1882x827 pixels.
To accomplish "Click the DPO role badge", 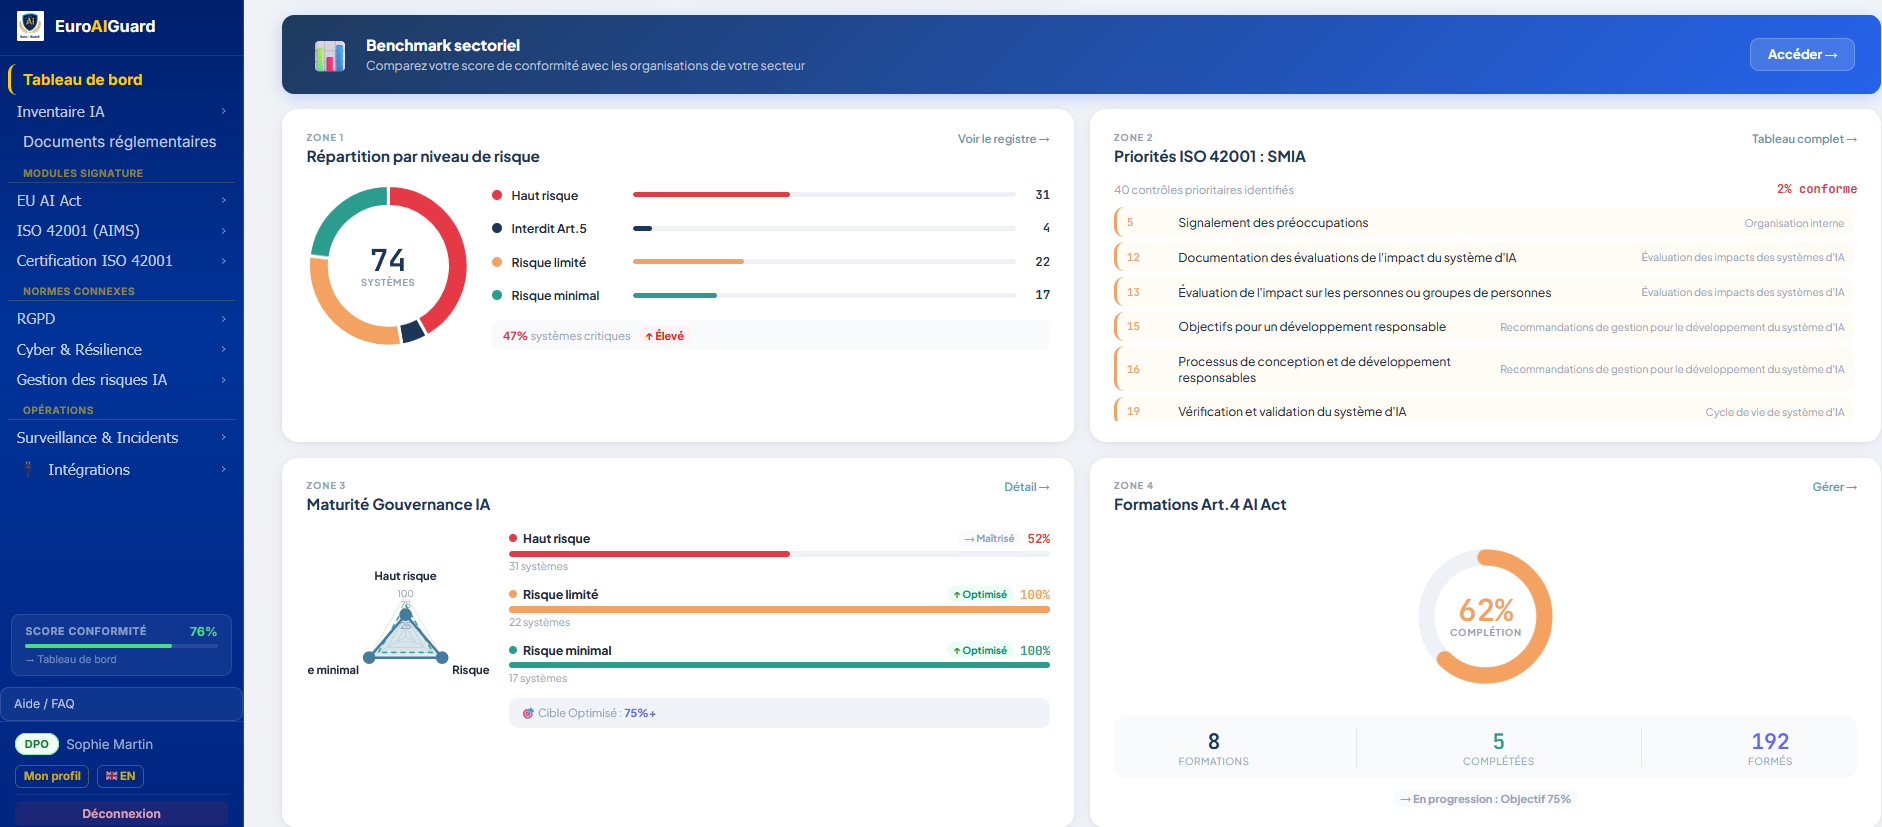I will 37,744.
